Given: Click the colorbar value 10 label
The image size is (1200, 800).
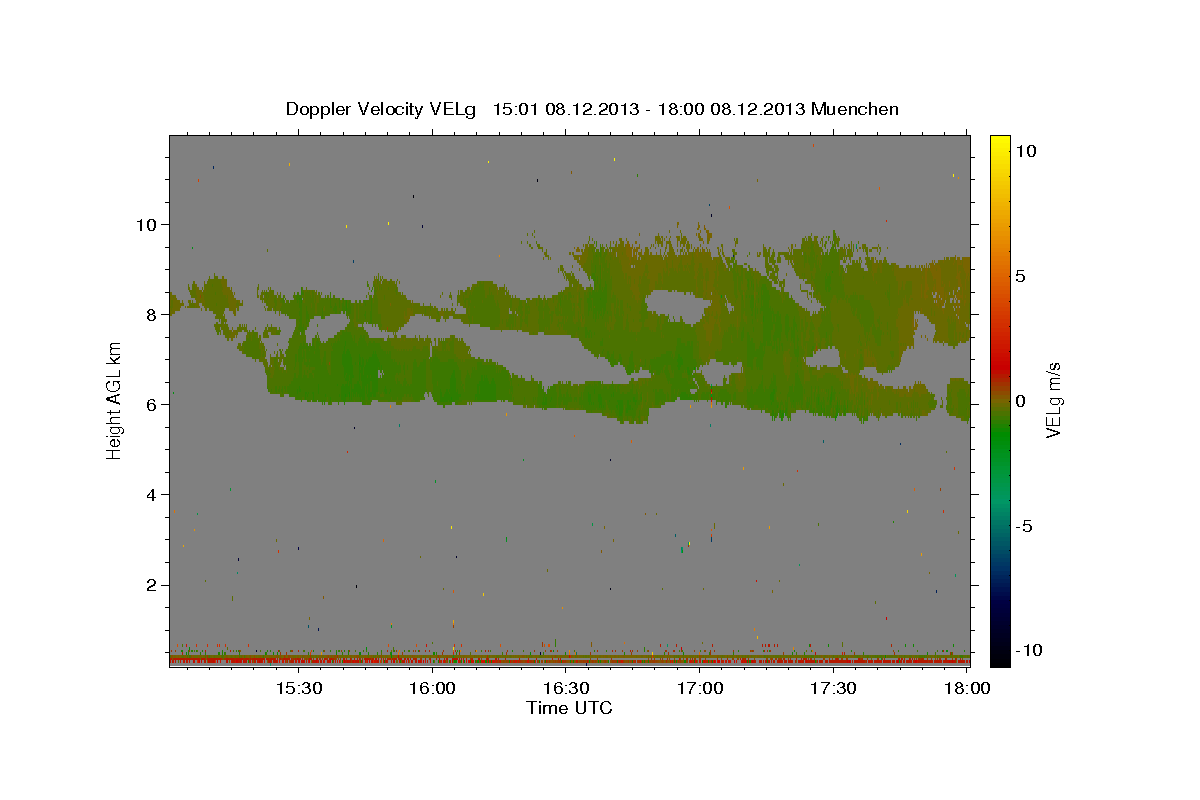Looking at the screenshot, I should click(x=1027, y=151).
